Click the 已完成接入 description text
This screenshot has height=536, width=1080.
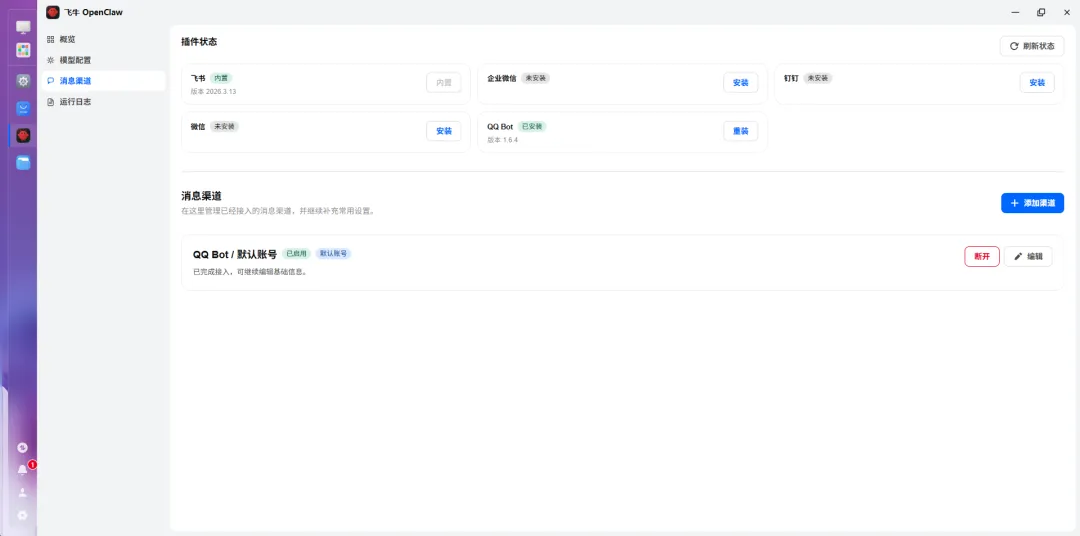249,271
